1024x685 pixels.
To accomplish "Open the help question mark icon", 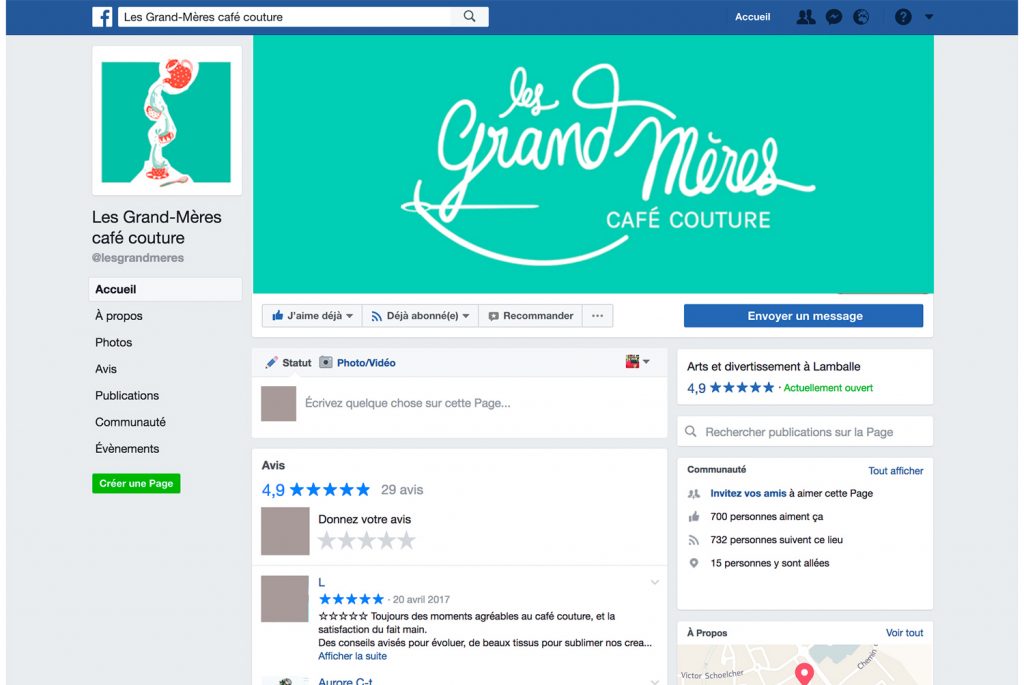I will tap(903, 17).
